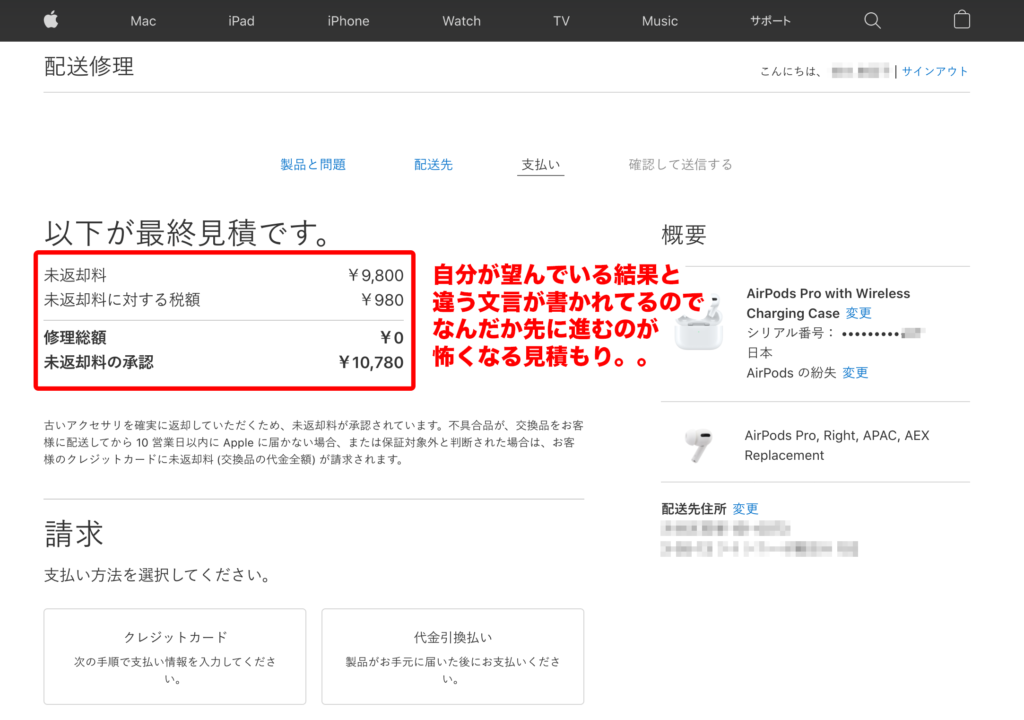Click the ¥9,800 未返却料 amount
Image resolution: width=1024 pixels, height=720 pixels.
[376, 276]
